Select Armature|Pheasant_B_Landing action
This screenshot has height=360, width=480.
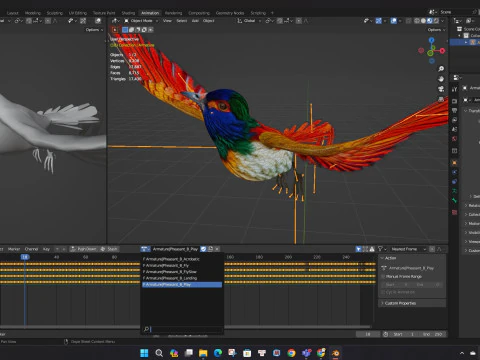(x=182, y=278)
